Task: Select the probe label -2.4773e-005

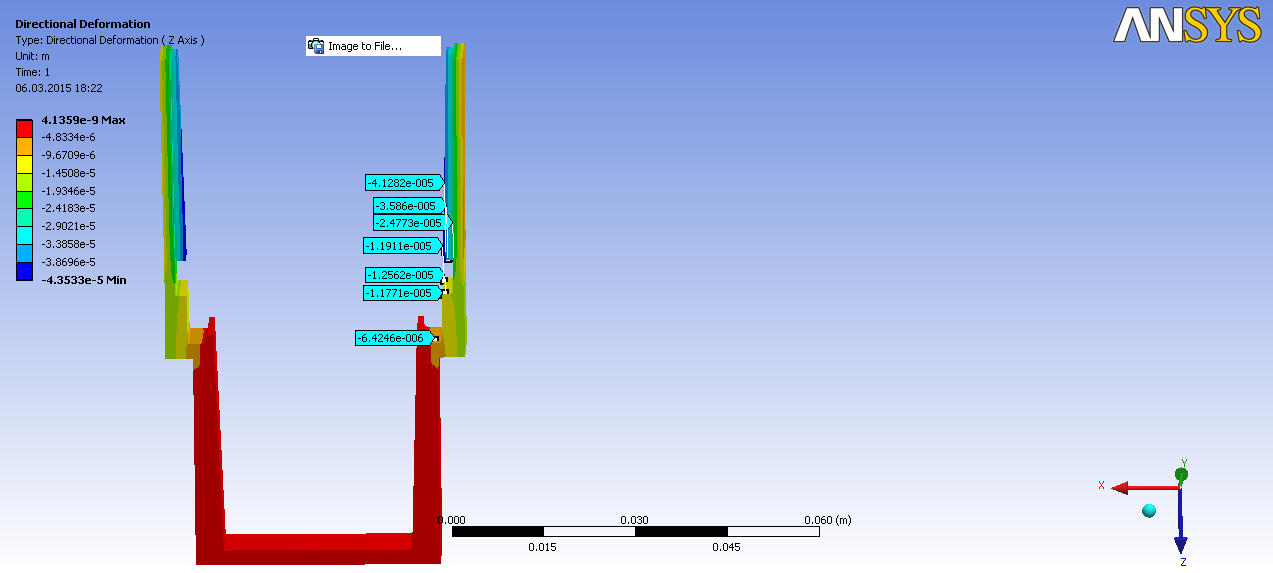Action: point(412,223)
